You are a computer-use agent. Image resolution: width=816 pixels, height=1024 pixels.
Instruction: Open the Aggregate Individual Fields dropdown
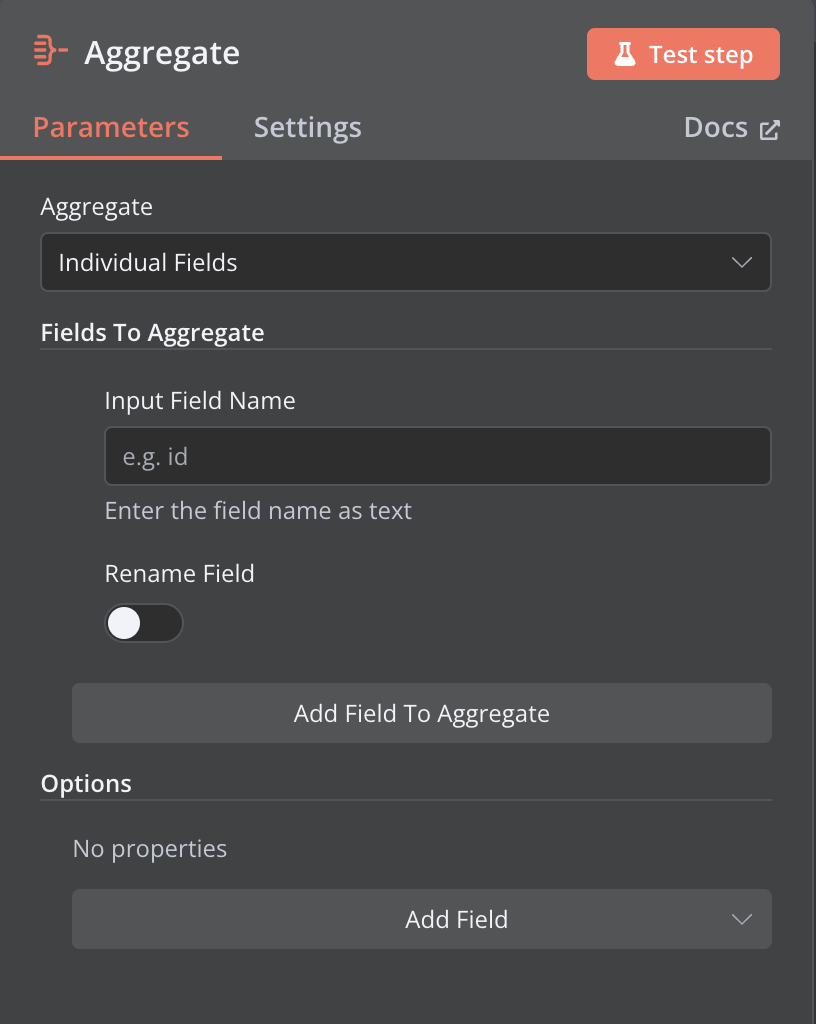[x=405, y=262]
